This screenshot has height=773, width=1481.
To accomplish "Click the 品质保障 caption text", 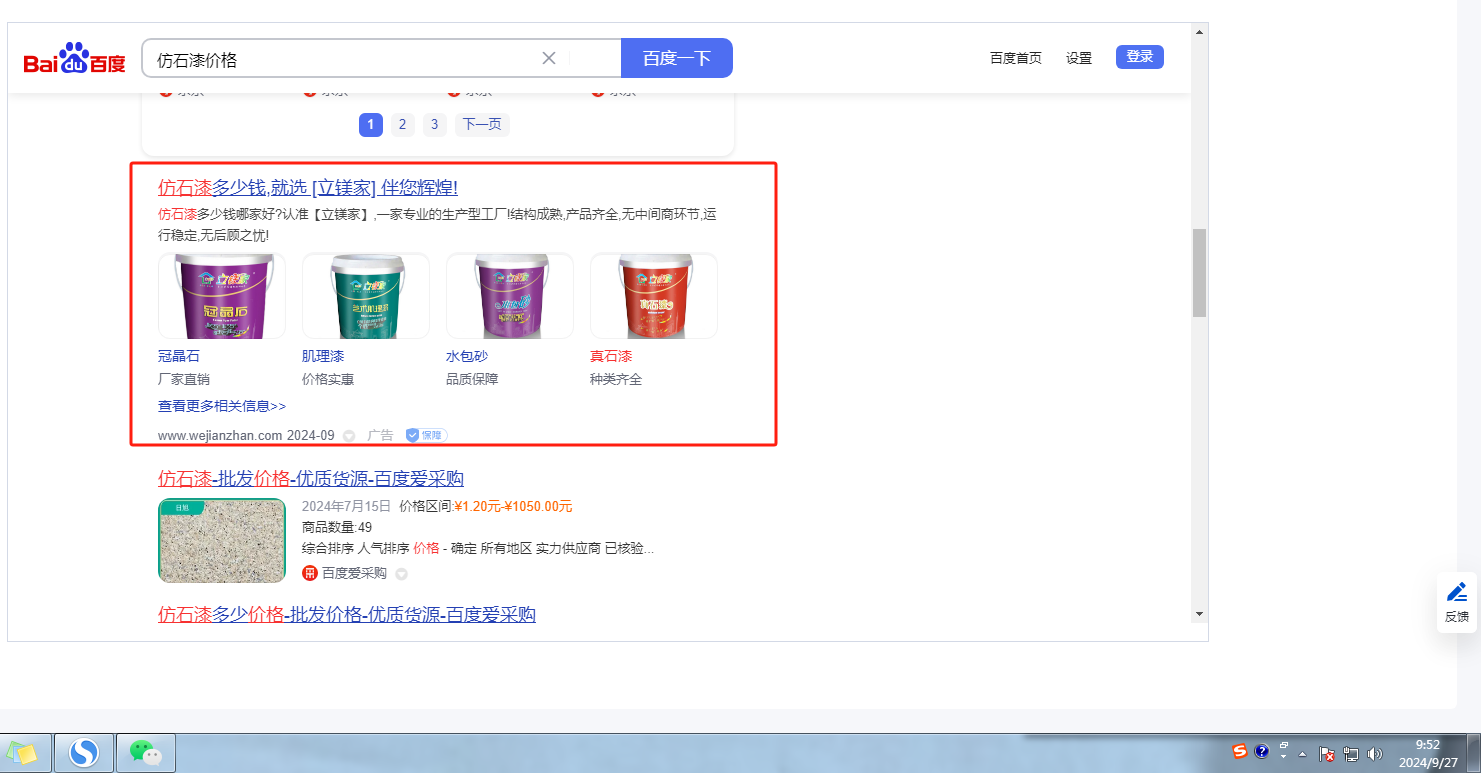I will click(x=472, y=379).
